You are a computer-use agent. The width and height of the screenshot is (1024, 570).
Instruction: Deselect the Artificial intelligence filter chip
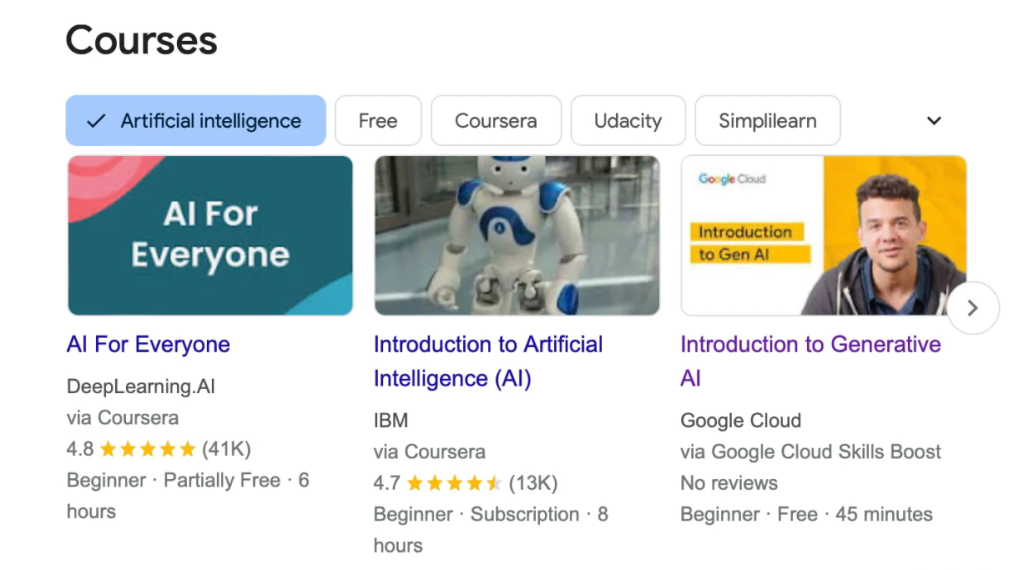coord(195,121)
